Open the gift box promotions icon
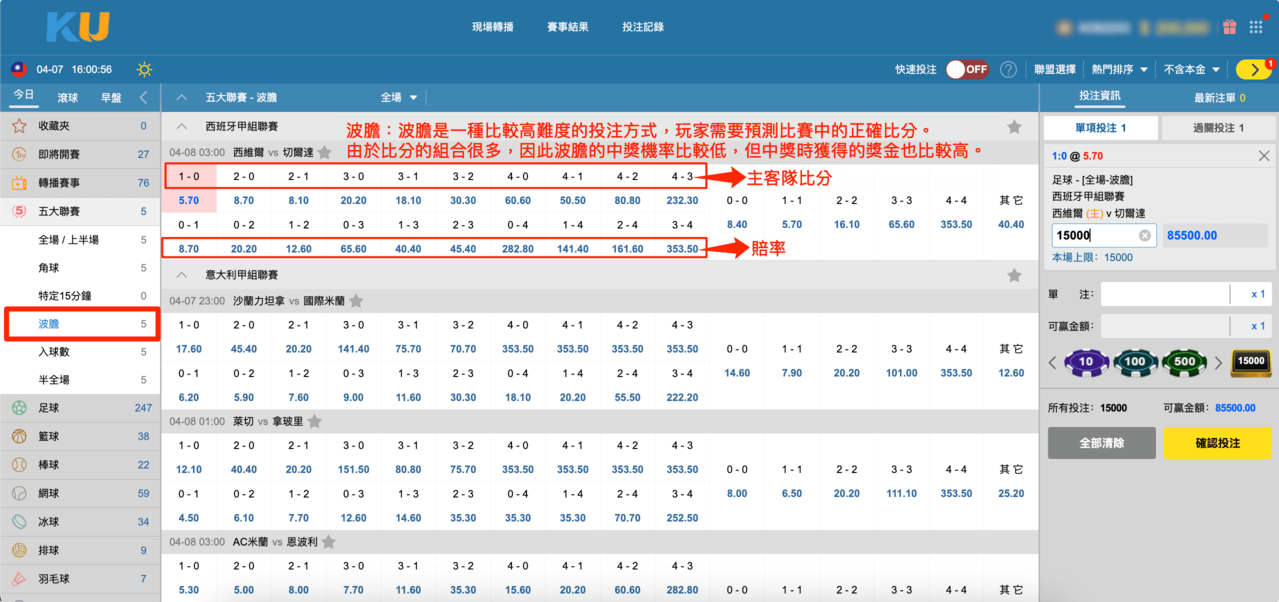This screenshot has width=1279, height=602. pyautogui.click(x=1229, y=27)
